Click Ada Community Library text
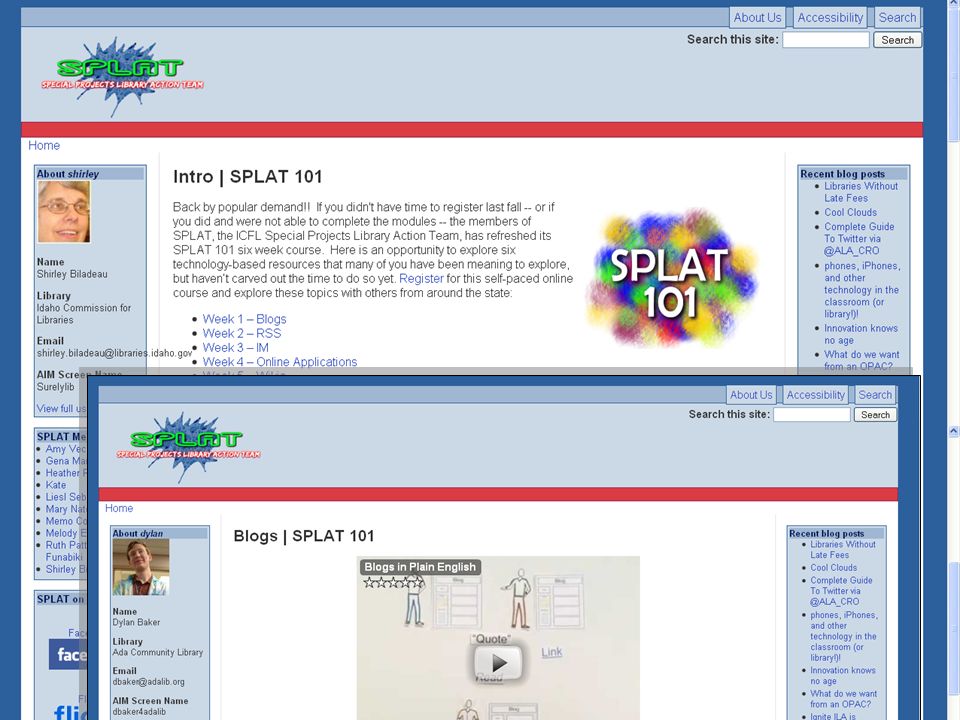 157,653
